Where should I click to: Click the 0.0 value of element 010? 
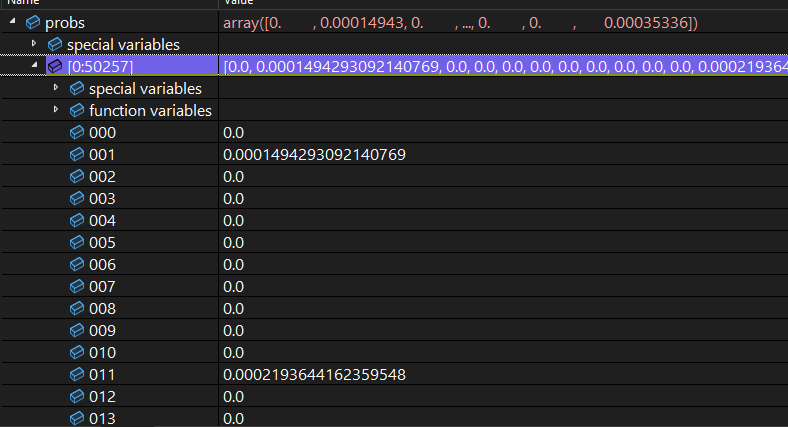tap(234, 353)
